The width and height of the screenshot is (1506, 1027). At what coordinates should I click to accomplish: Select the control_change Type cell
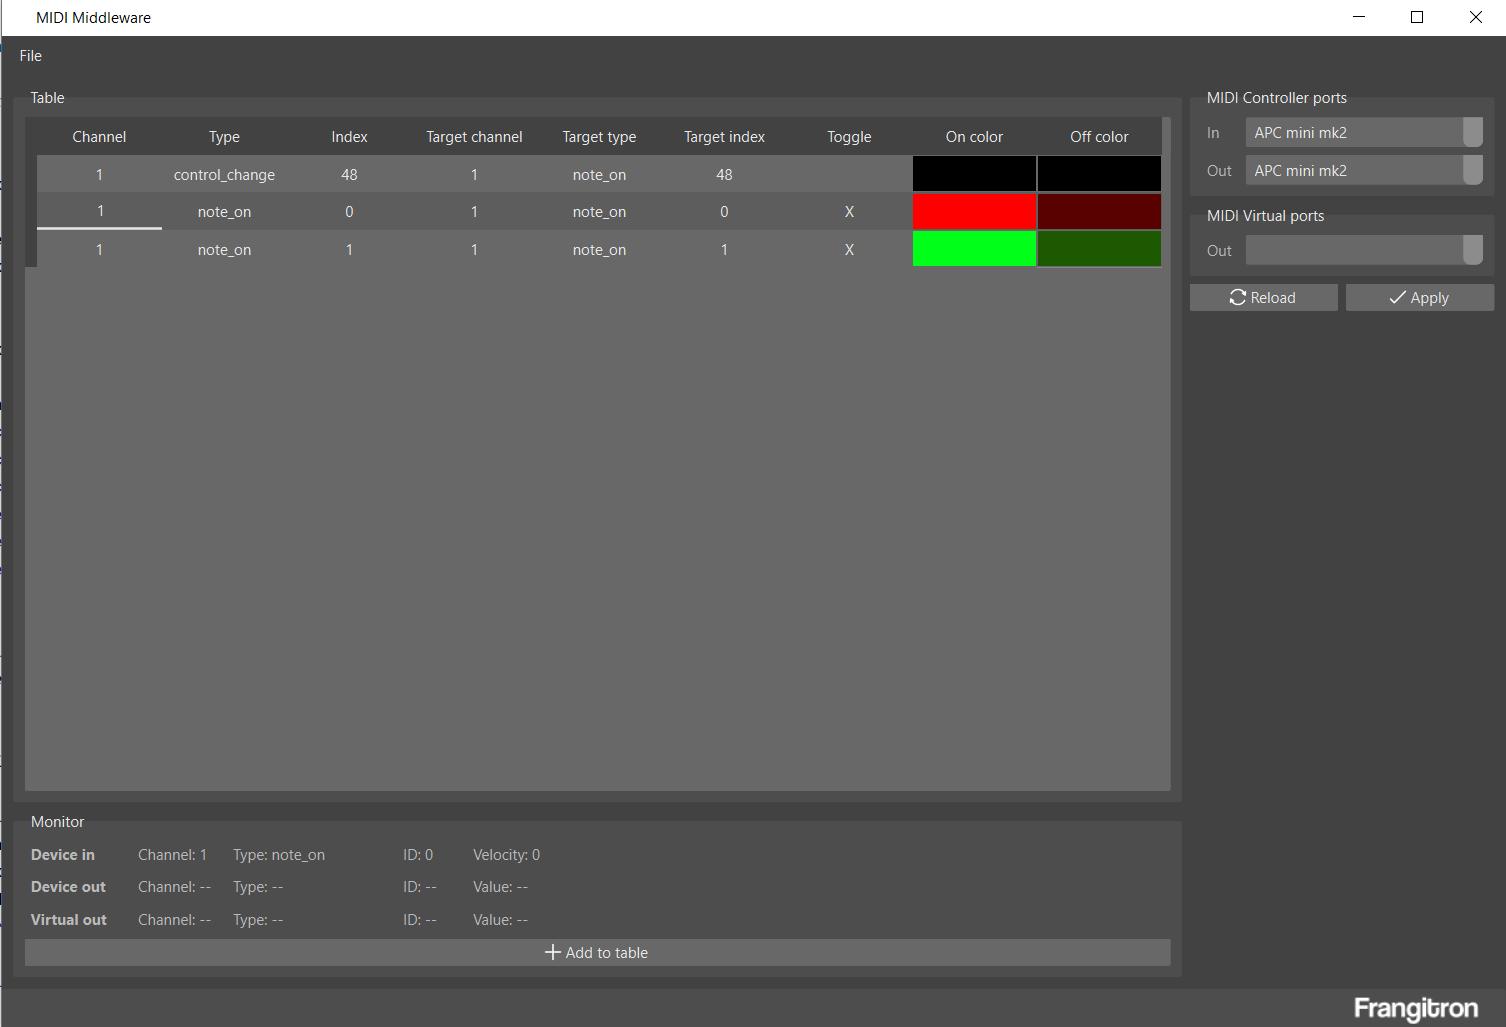coord(224,175)
